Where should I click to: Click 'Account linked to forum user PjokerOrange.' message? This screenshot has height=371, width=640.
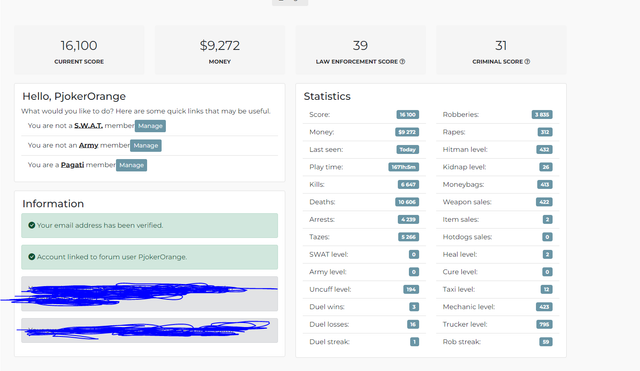[x=149, y=257]
